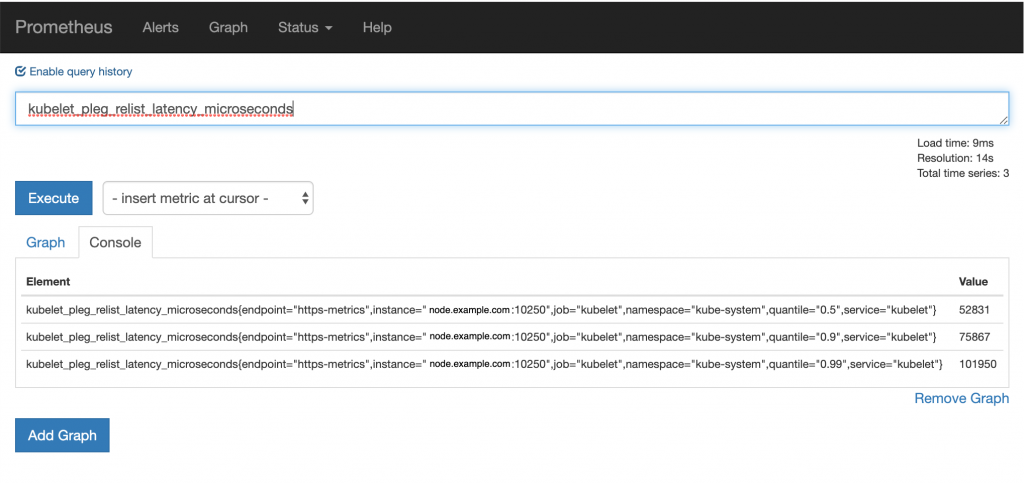Open the Alerts page in navbar
Screen dimensions: 1024x483
[x=160, y=27]
